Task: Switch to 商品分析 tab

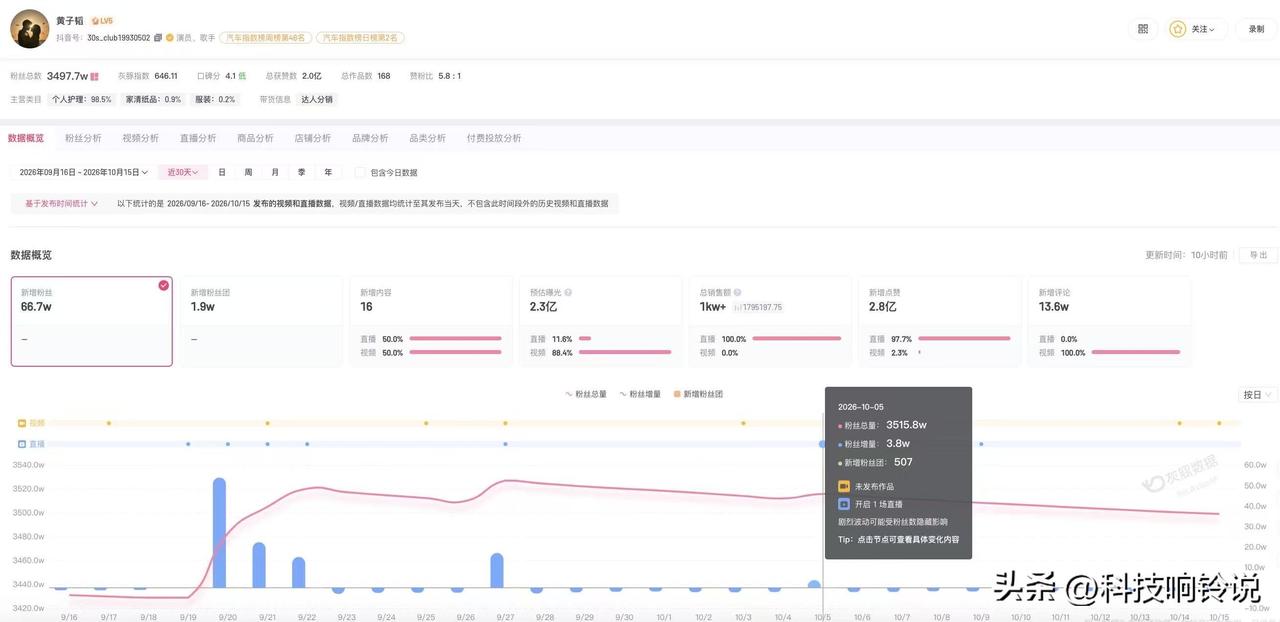Action: pyautogui.click(x=255, y=138)
